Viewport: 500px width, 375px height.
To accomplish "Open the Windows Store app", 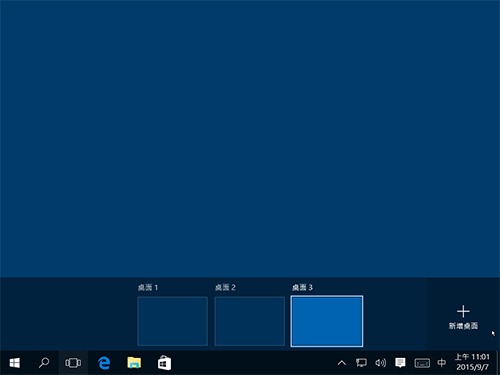I will click(x=164, y=363).
